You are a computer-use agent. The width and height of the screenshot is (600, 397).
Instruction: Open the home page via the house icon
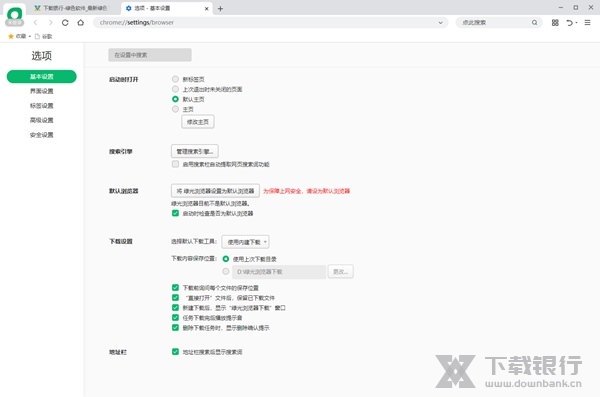[x=80, y=23]
